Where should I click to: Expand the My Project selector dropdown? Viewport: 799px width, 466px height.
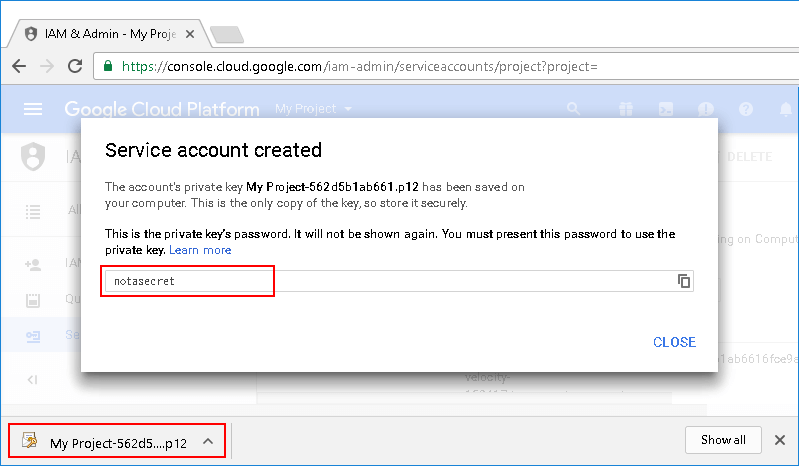point(313,108)
